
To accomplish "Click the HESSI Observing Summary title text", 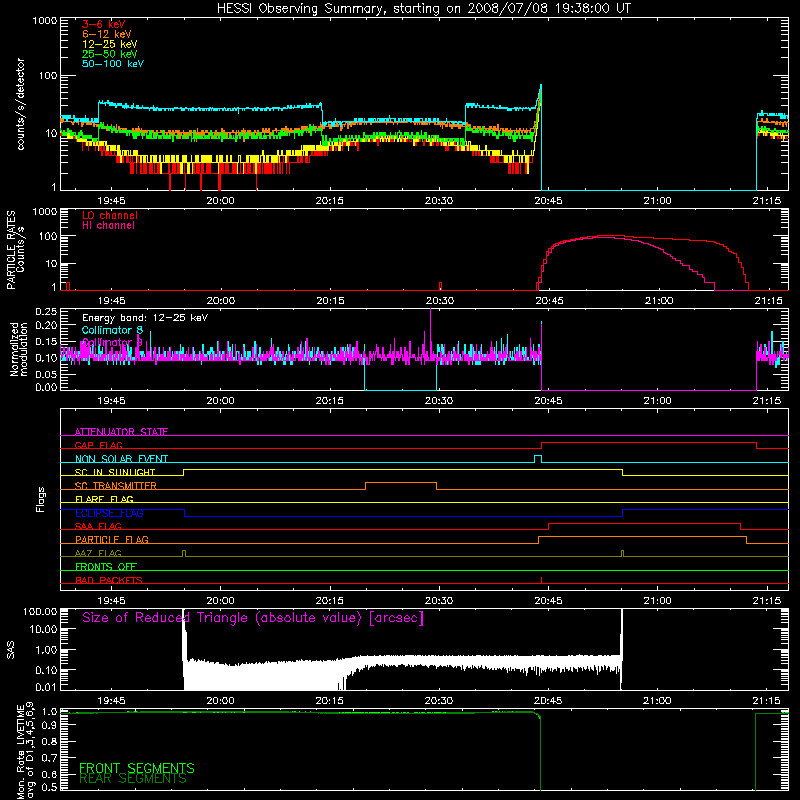I will (423, 9).
